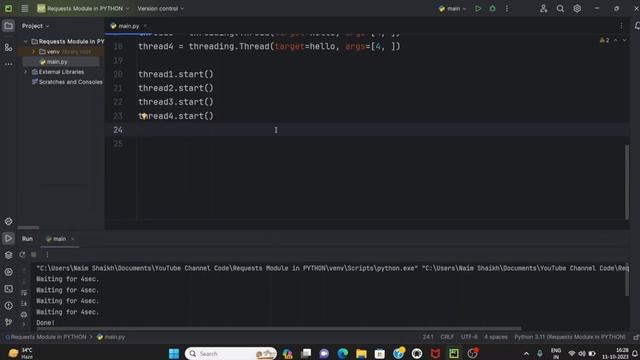
Task: Open File Explorer from taskbar
Action: [361, 353]
